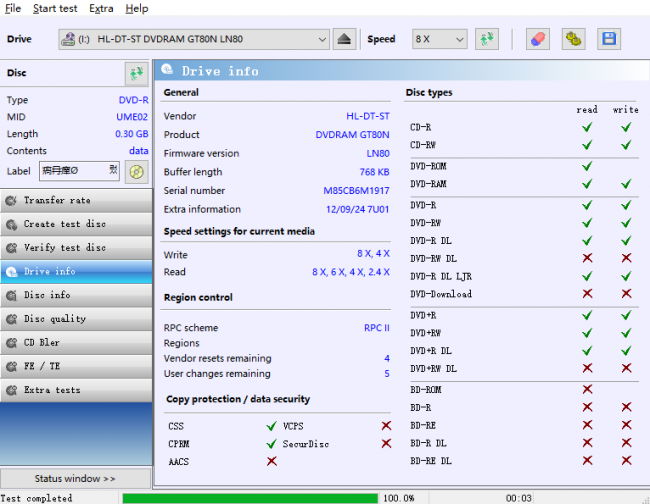Select the Extra tests tab
The width and height of the screenshot is (650, 504).
(x=76, y=390)
